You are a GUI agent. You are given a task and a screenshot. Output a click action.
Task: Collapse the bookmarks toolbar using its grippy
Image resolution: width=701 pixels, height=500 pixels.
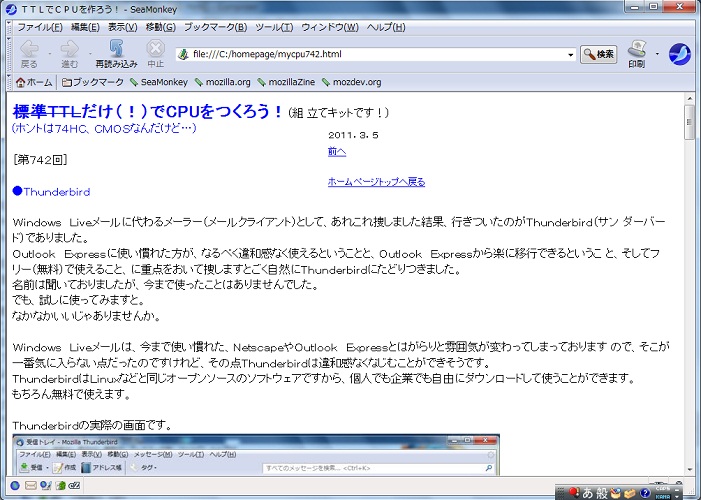pos(9,82)
